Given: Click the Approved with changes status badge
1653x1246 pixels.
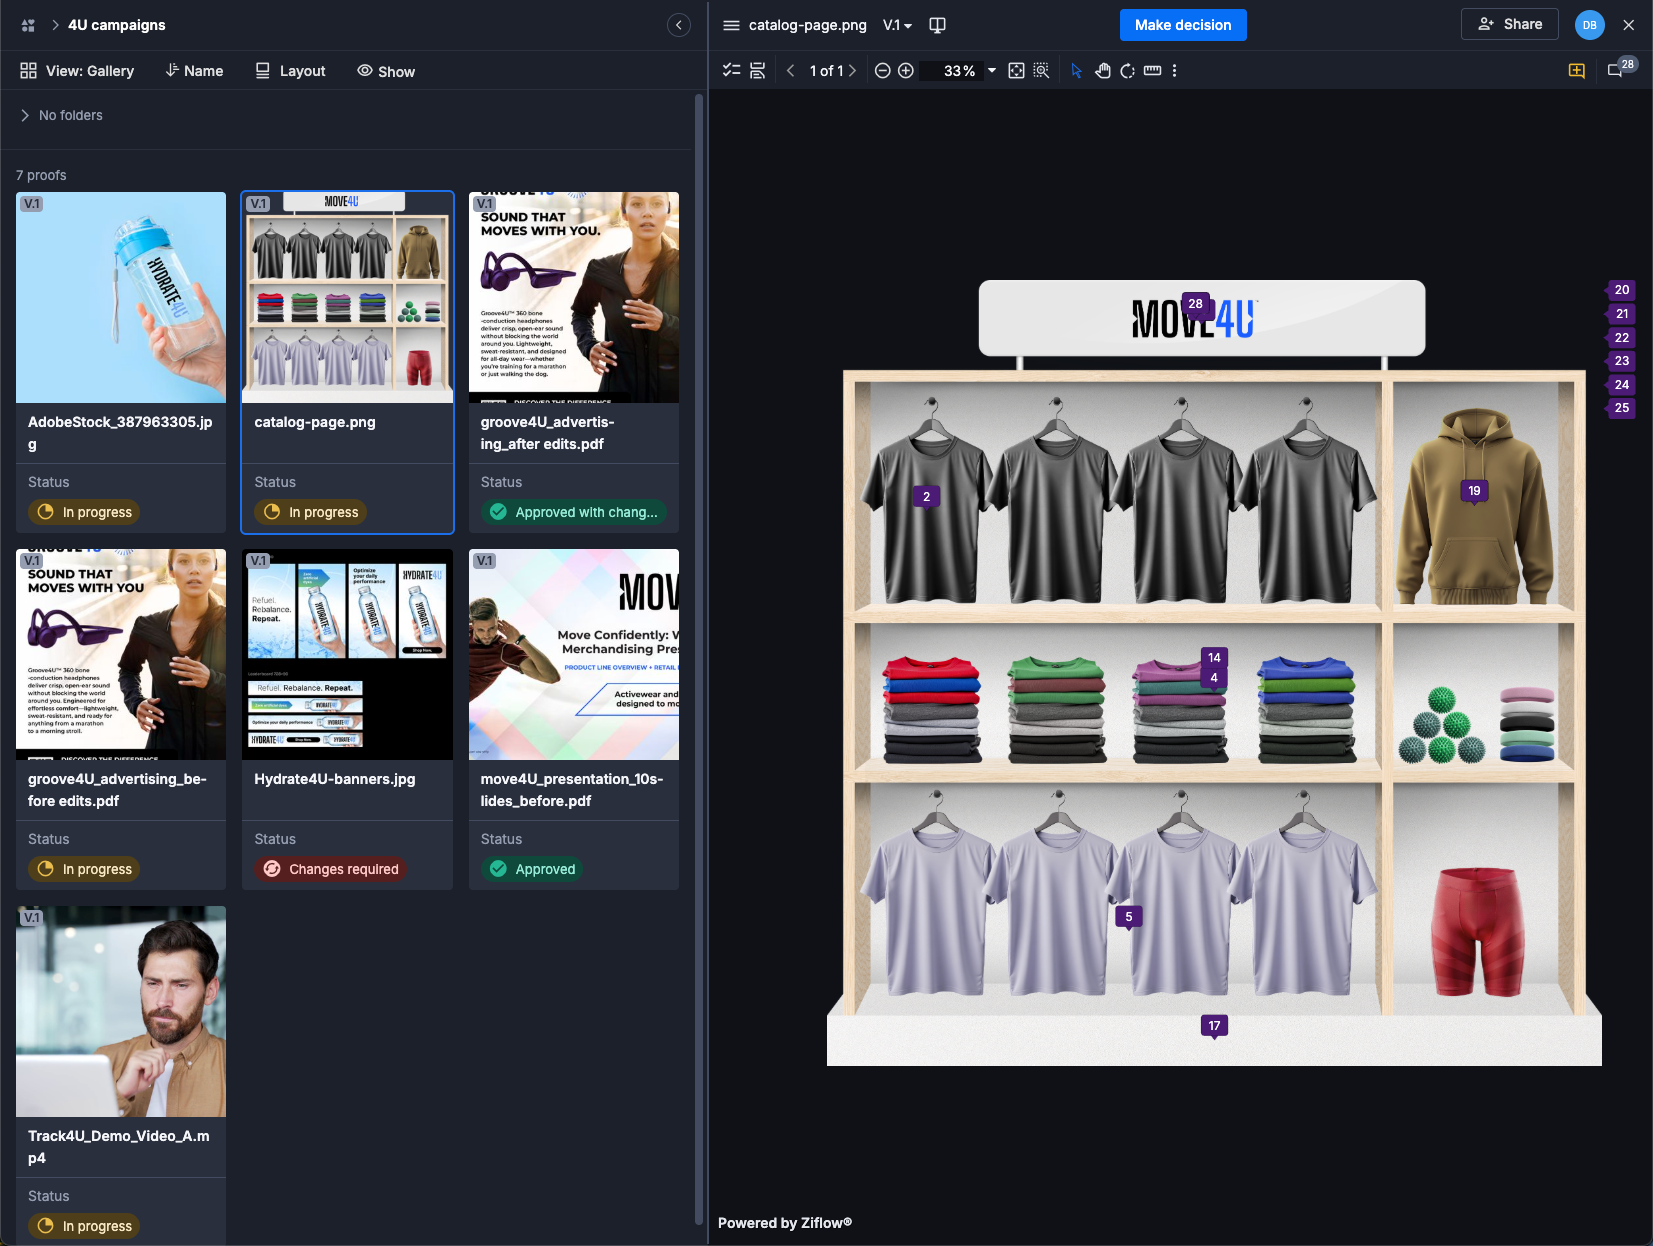Looking at the screenshot, I should click(574, 512).
